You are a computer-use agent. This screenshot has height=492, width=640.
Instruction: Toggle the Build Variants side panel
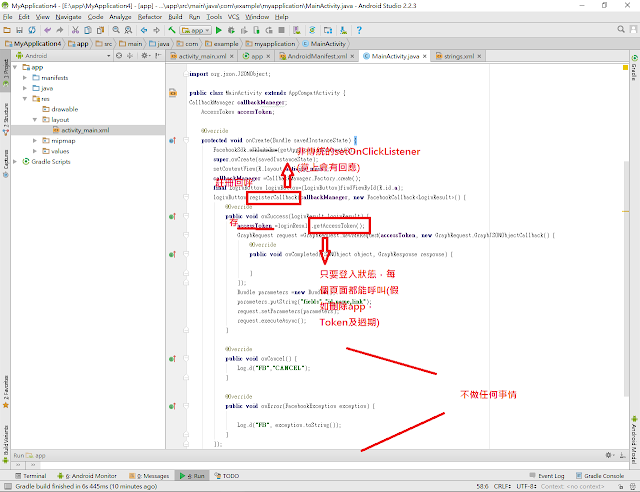click(6, 443)
